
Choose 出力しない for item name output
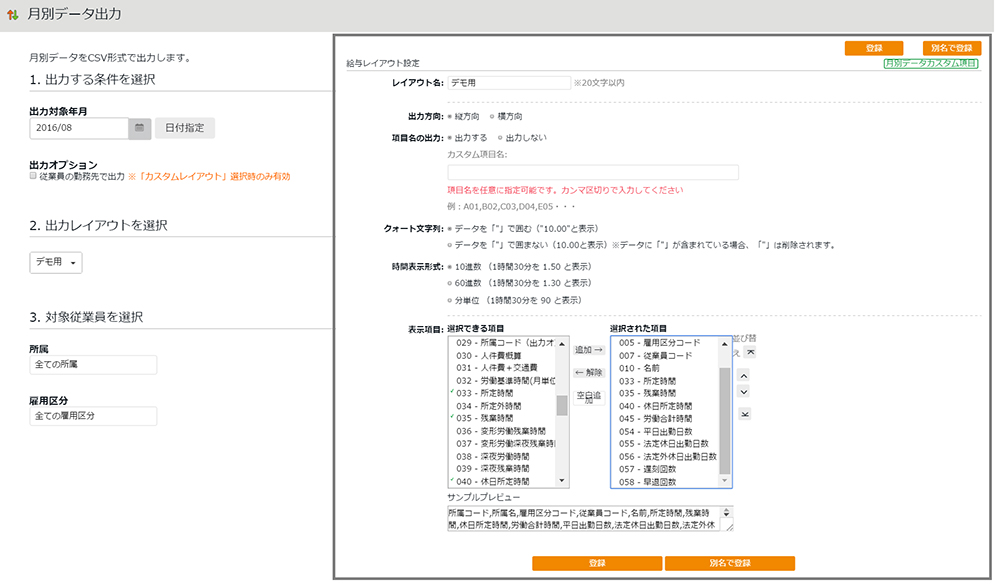tap(499, 137)
